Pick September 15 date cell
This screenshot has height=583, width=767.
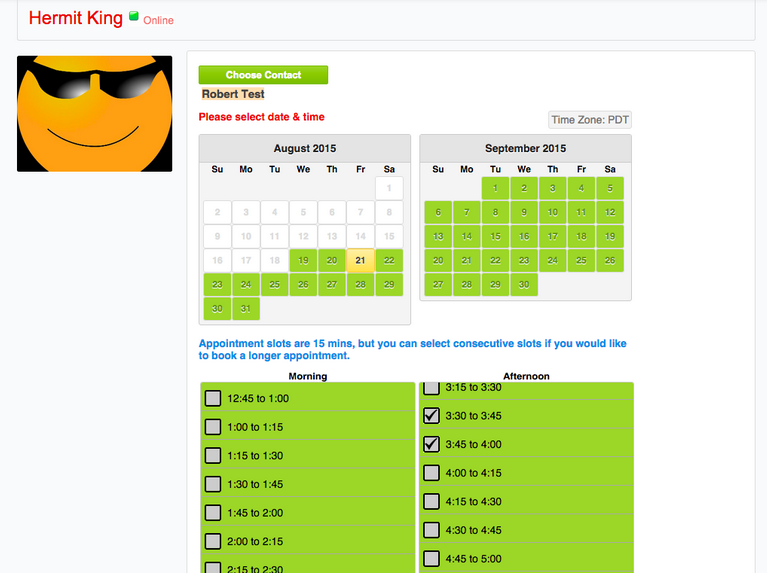pos(495,236)
